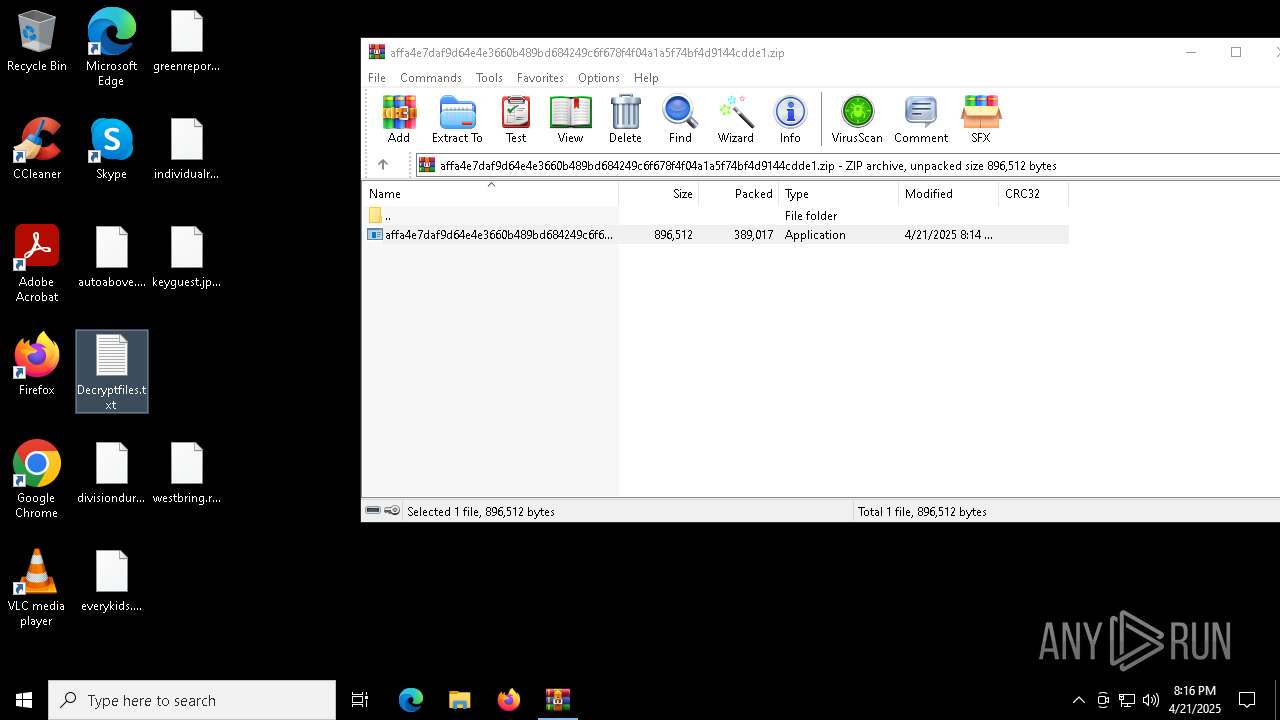Click the taskbar search box

(192, 700)
